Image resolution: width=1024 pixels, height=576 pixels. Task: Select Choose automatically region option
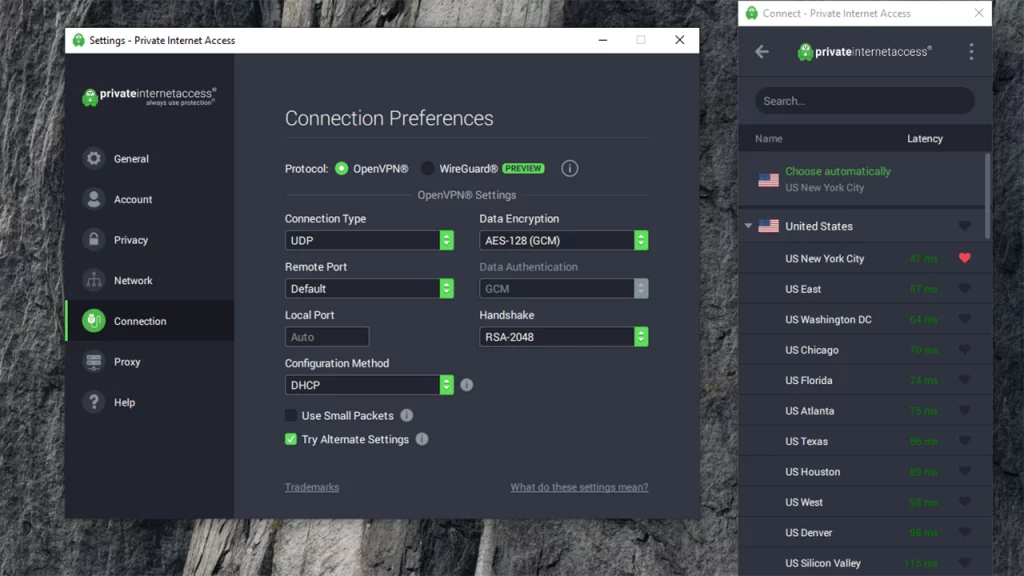pyautogui.click(x=862, y=179)
